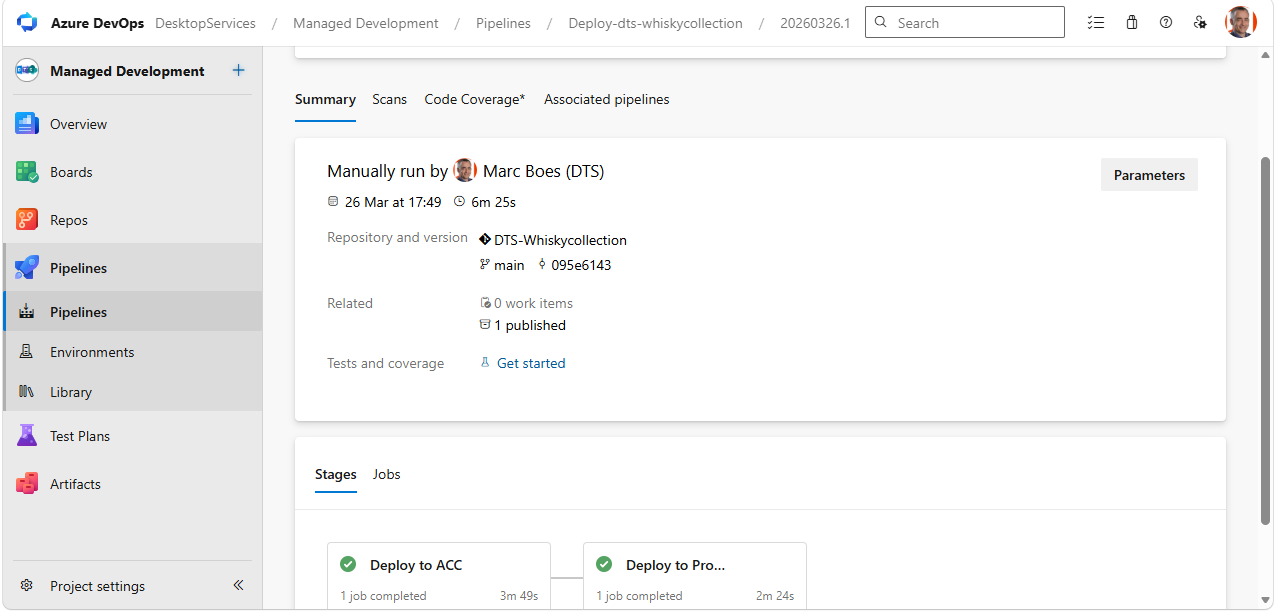This screenshot has height=612, width=1274.
Task: Click the Managed Development project avatar
Action: (27, 71)
